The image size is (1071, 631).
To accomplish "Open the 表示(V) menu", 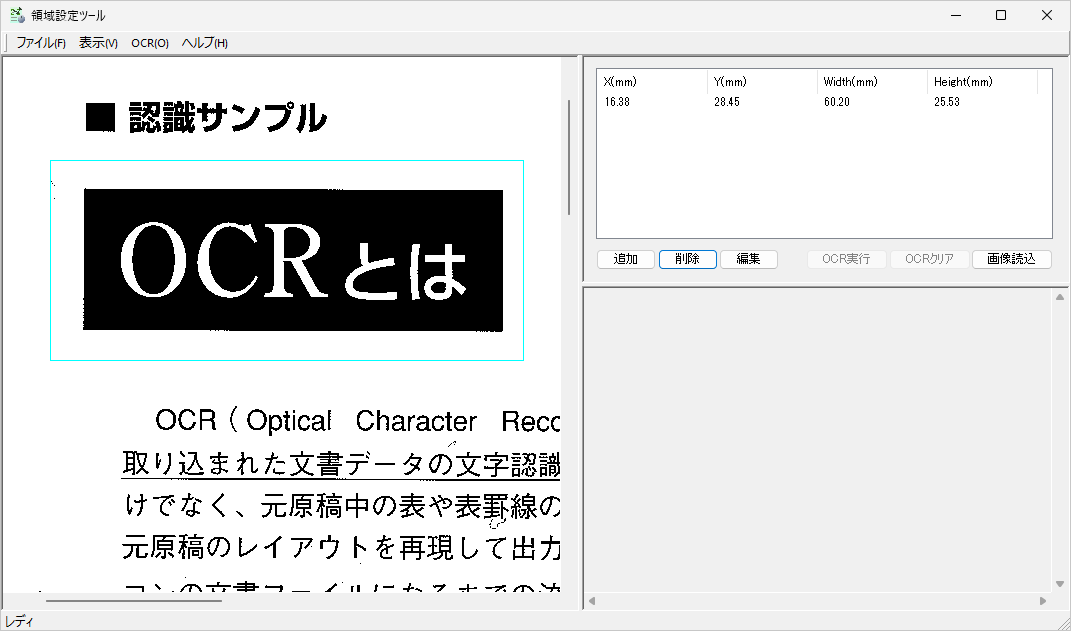I will pyautogui.click(x=96, y=43).
